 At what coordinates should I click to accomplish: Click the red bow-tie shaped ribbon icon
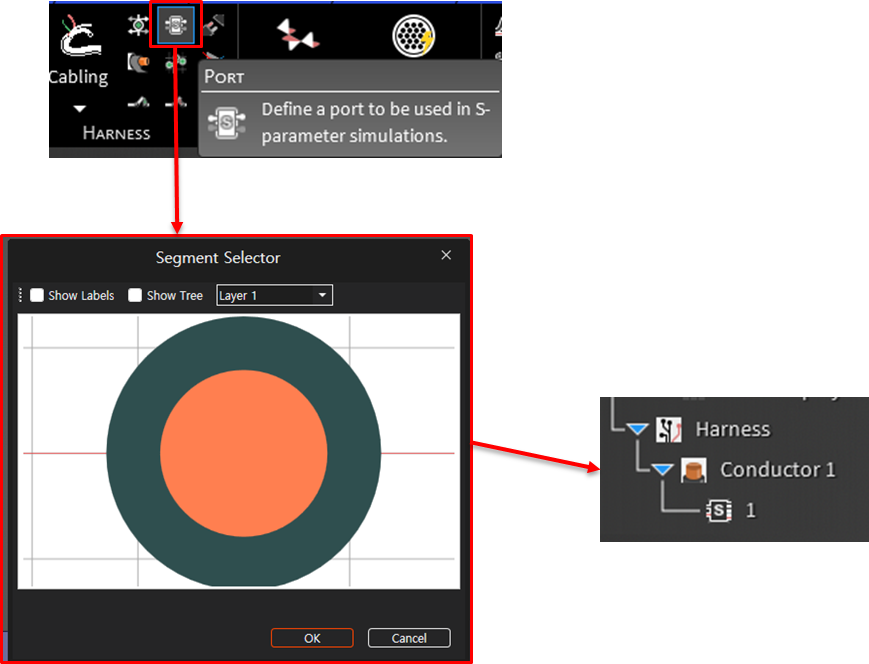pos(298,35)
